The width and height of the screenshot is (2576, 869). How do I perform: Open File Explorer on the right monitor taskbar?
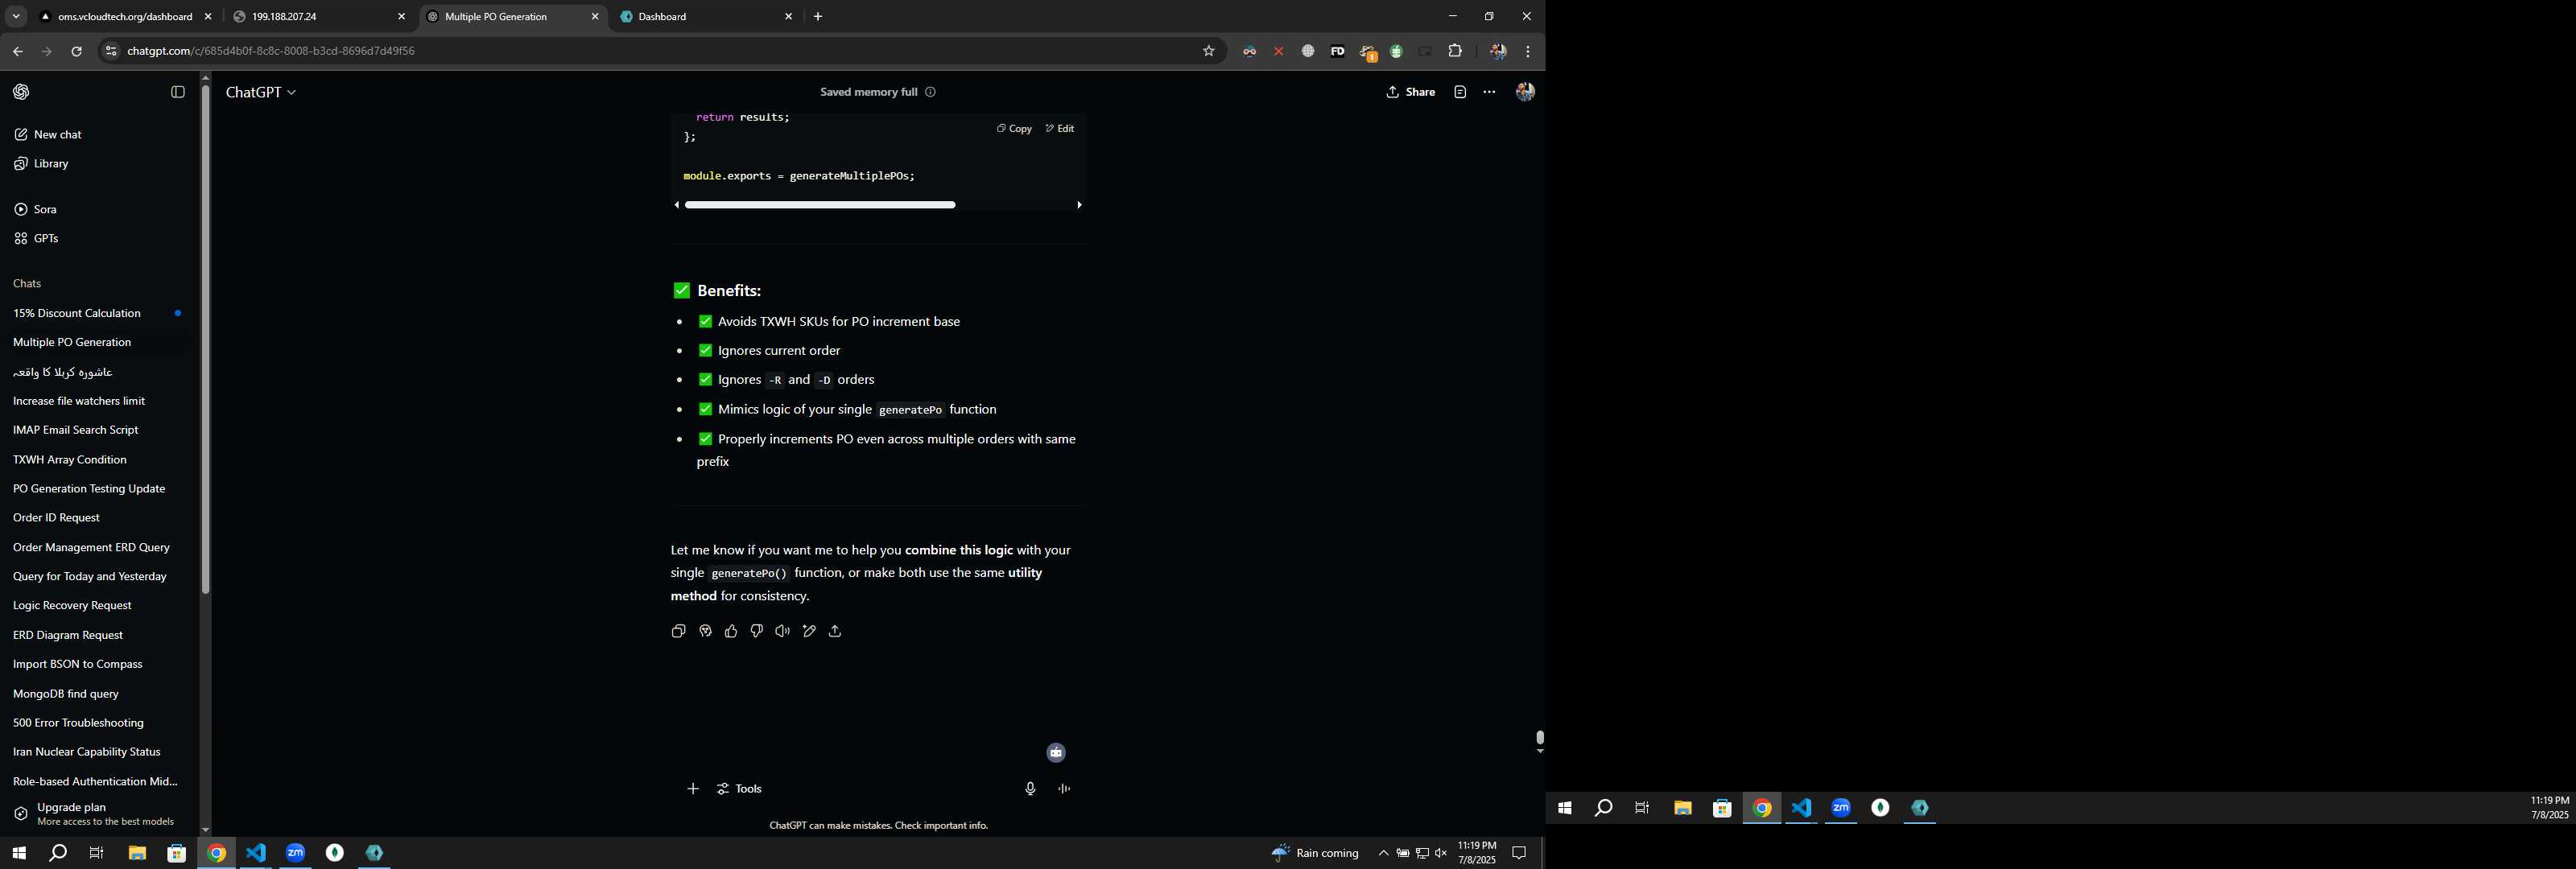pyautogui.click(x=1683, y=808)
